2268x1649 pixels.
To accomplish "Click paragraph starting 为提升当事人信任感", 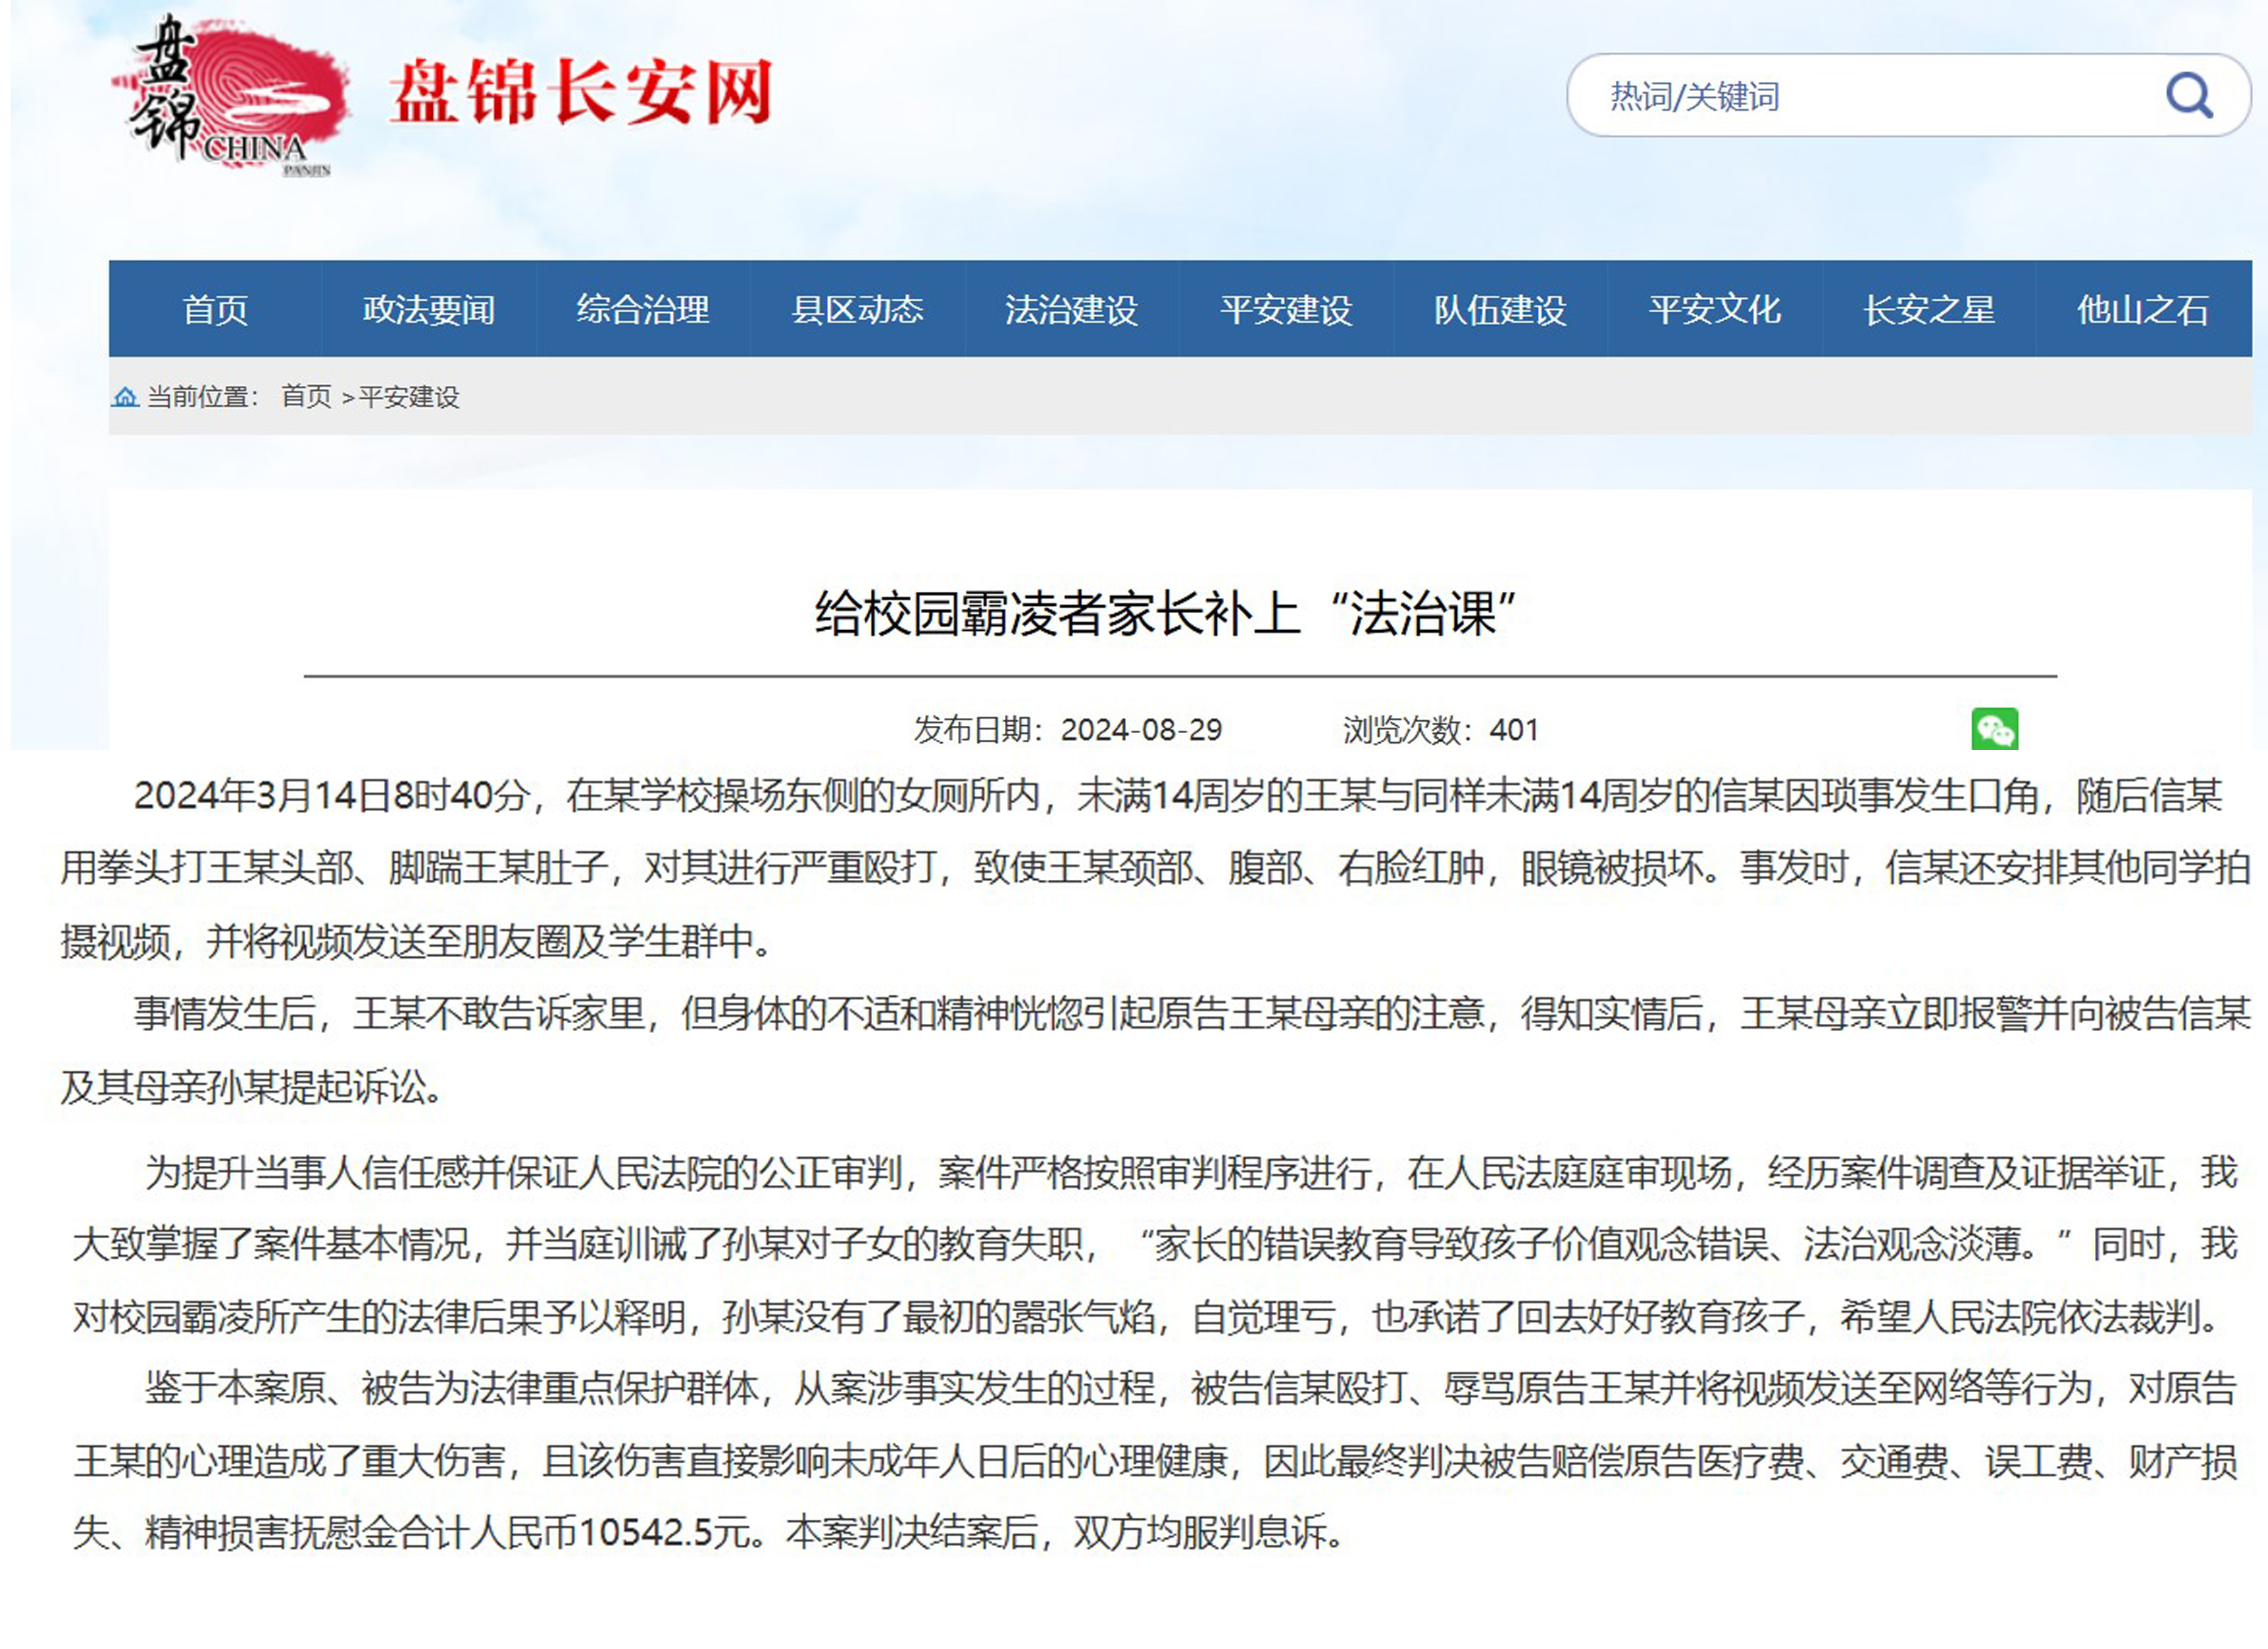I will [1155, 1244].
